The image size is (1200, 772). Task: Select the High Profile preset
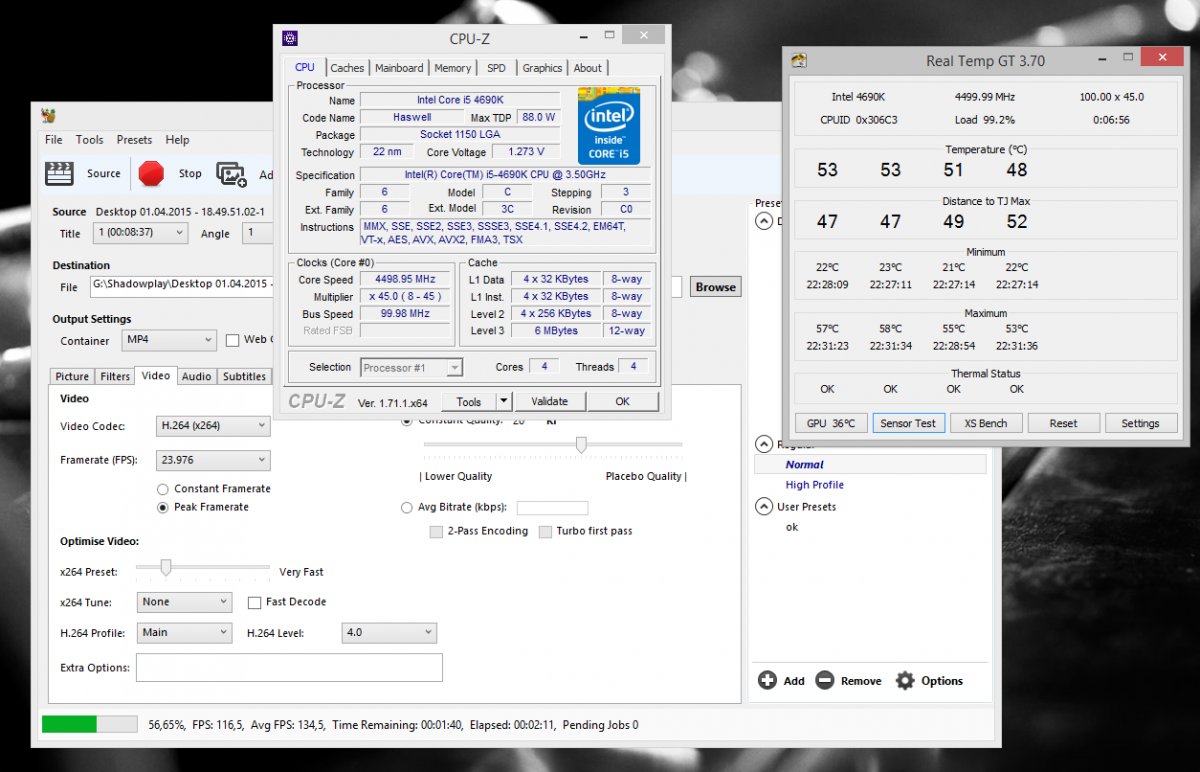(815, 485)
